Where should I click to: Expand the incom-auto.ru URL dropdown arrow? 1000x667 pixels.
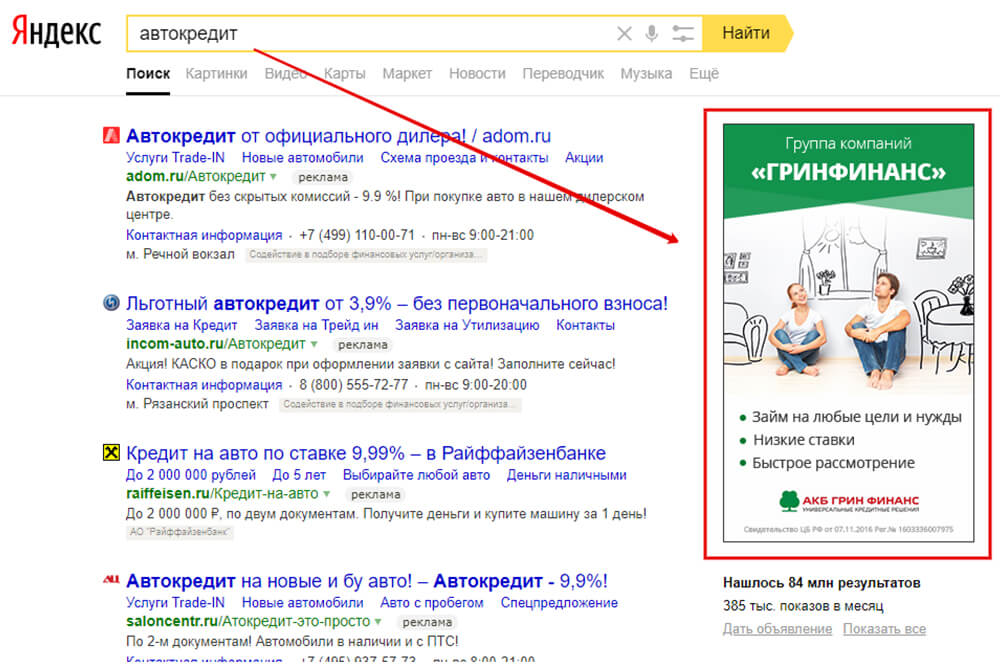[x=314, y=344]
